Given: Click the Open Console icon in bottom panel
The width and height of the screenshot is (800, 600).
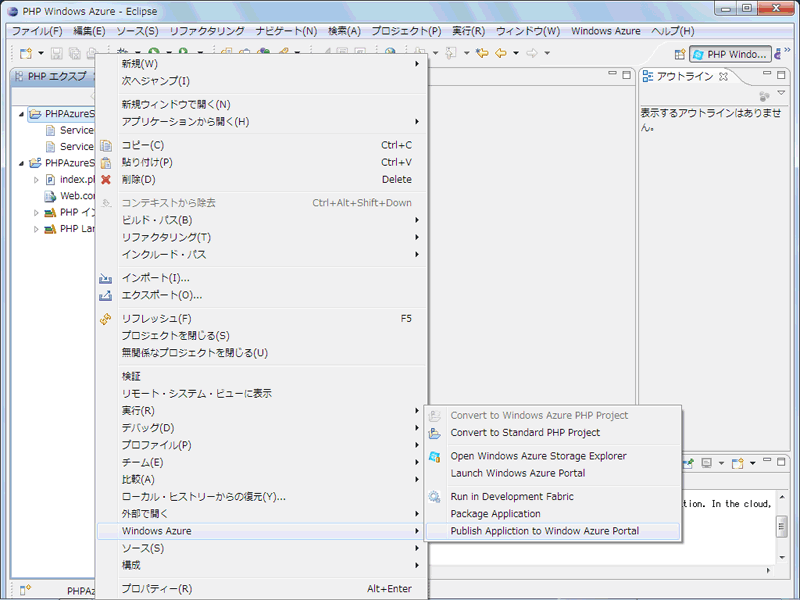Looking at the screenshot, I should coord(737,463).
